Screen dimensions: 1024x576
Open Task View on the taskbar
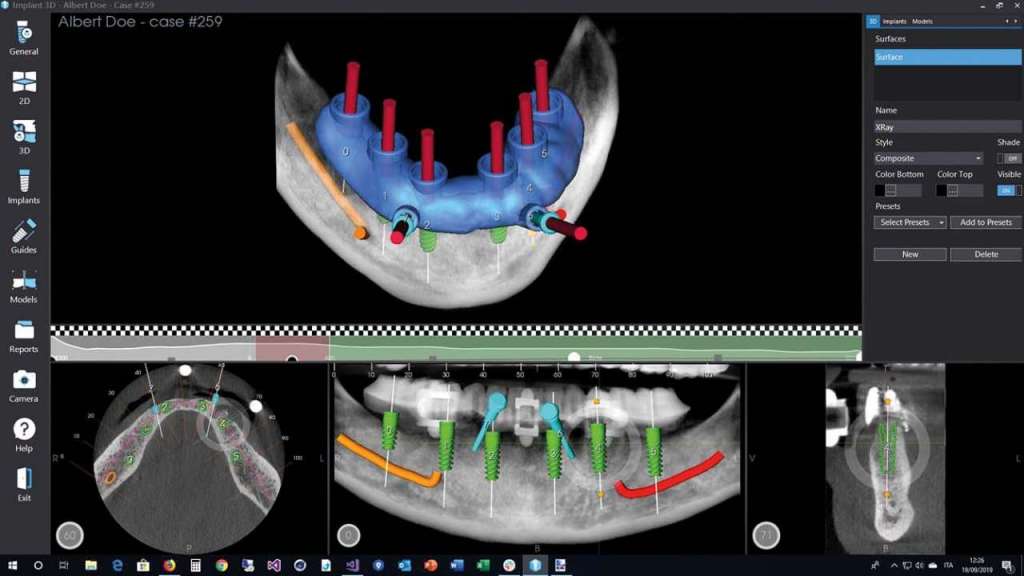pyautogui.click(x=64, y=566)
